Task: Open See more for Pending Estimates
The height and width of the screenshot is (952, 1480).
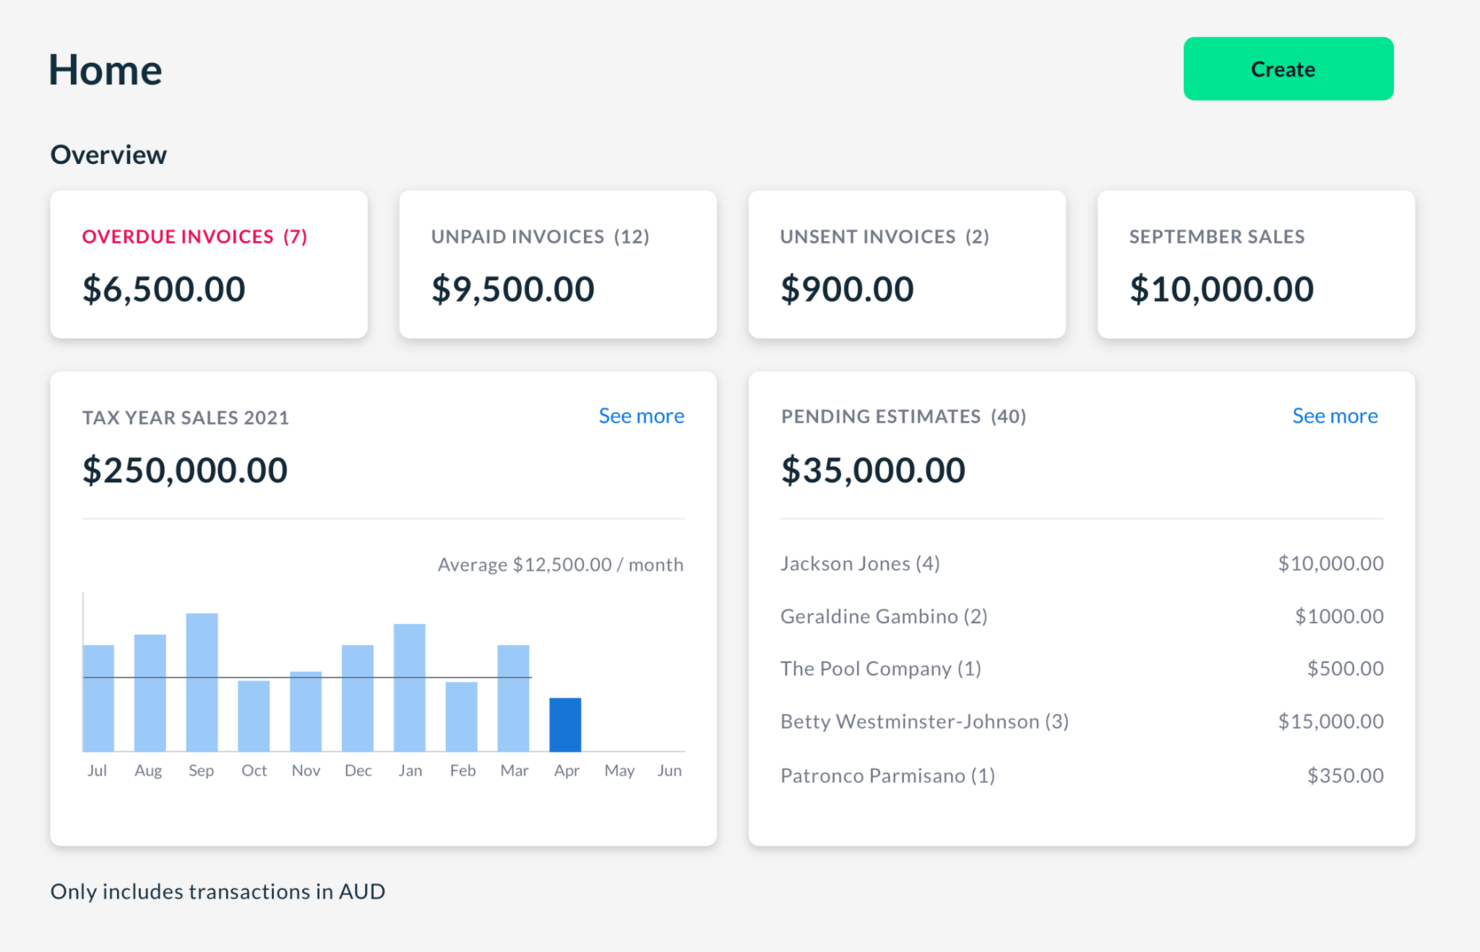Action: tap(1334, 416)
